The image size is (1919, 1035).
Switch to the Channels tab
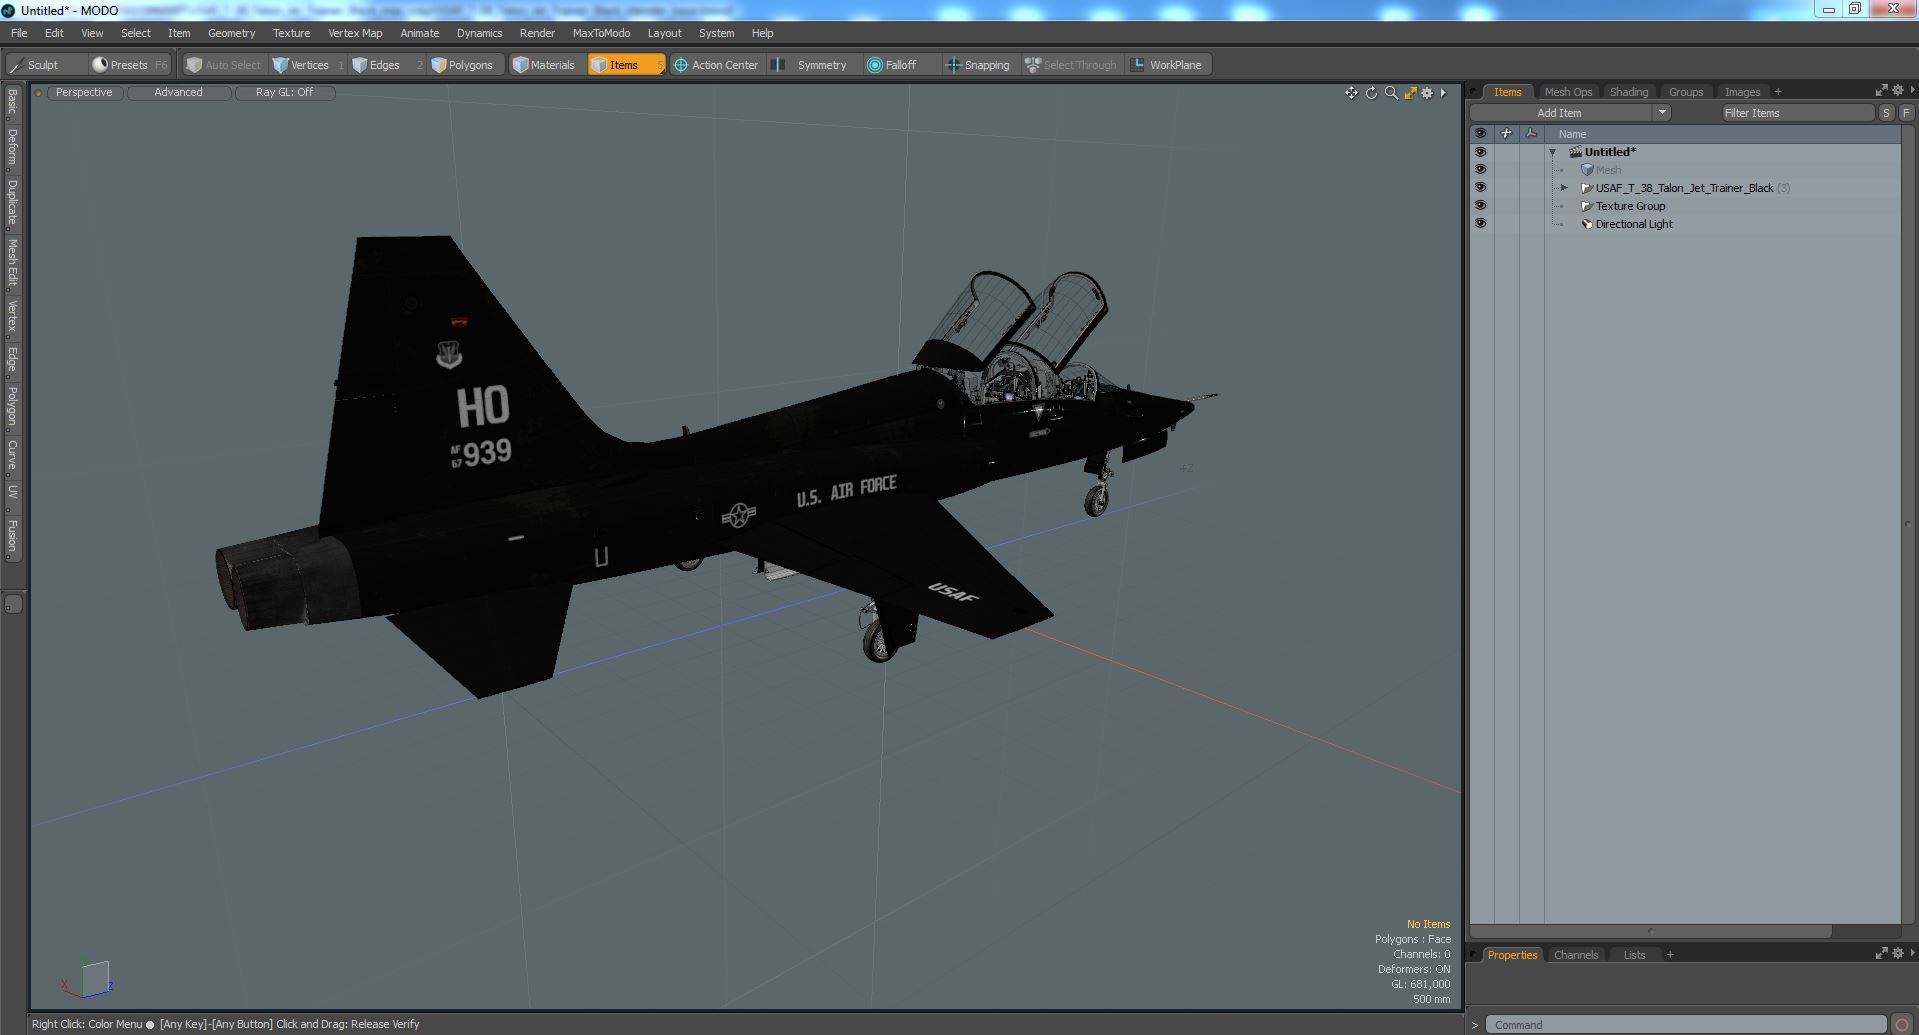(x=1575, y=955)
